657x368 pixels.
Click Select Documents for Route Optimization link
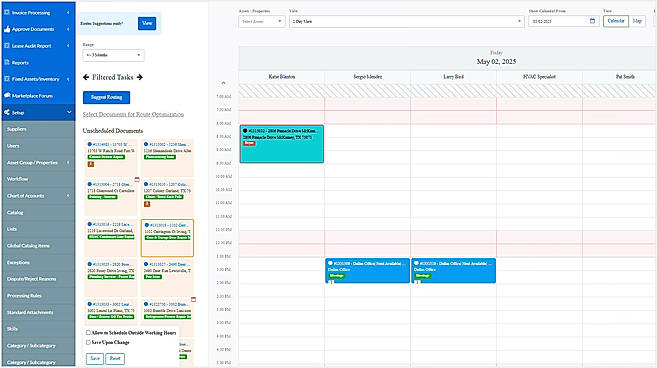coord(133,114)
